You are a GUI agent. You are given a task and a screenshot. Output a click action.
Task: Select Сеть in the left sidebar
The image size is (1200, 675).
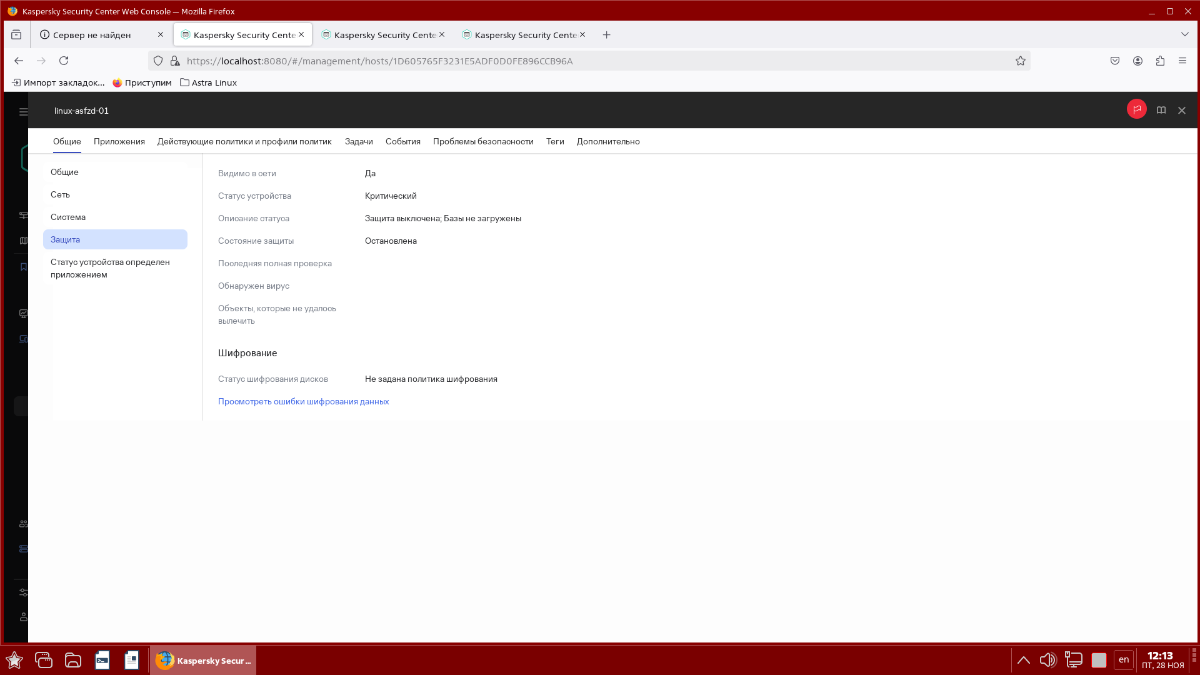[60, 195]
